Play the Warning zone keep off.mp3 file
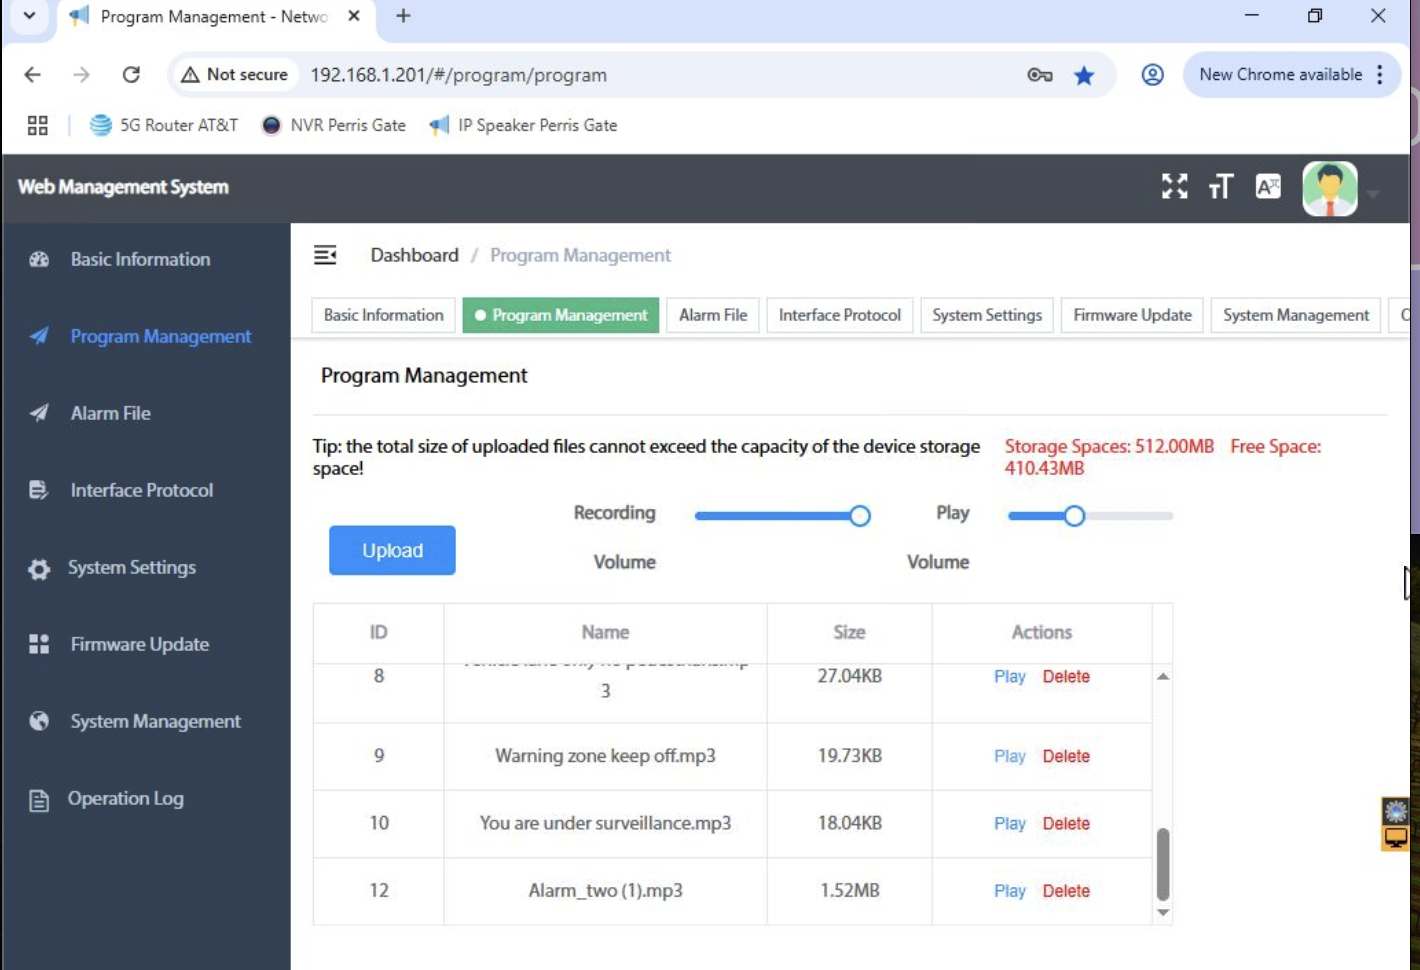The width and height of the screenshot is (1420, 970). click(x=1010, y=756)
